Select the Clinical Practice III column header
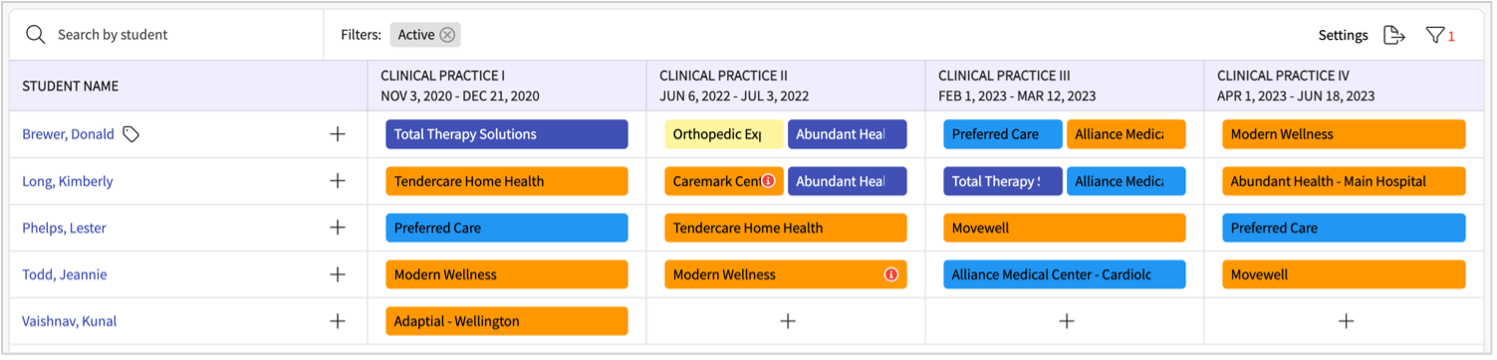Screen dimensions: 1497x360 [x=1064, y=86]
